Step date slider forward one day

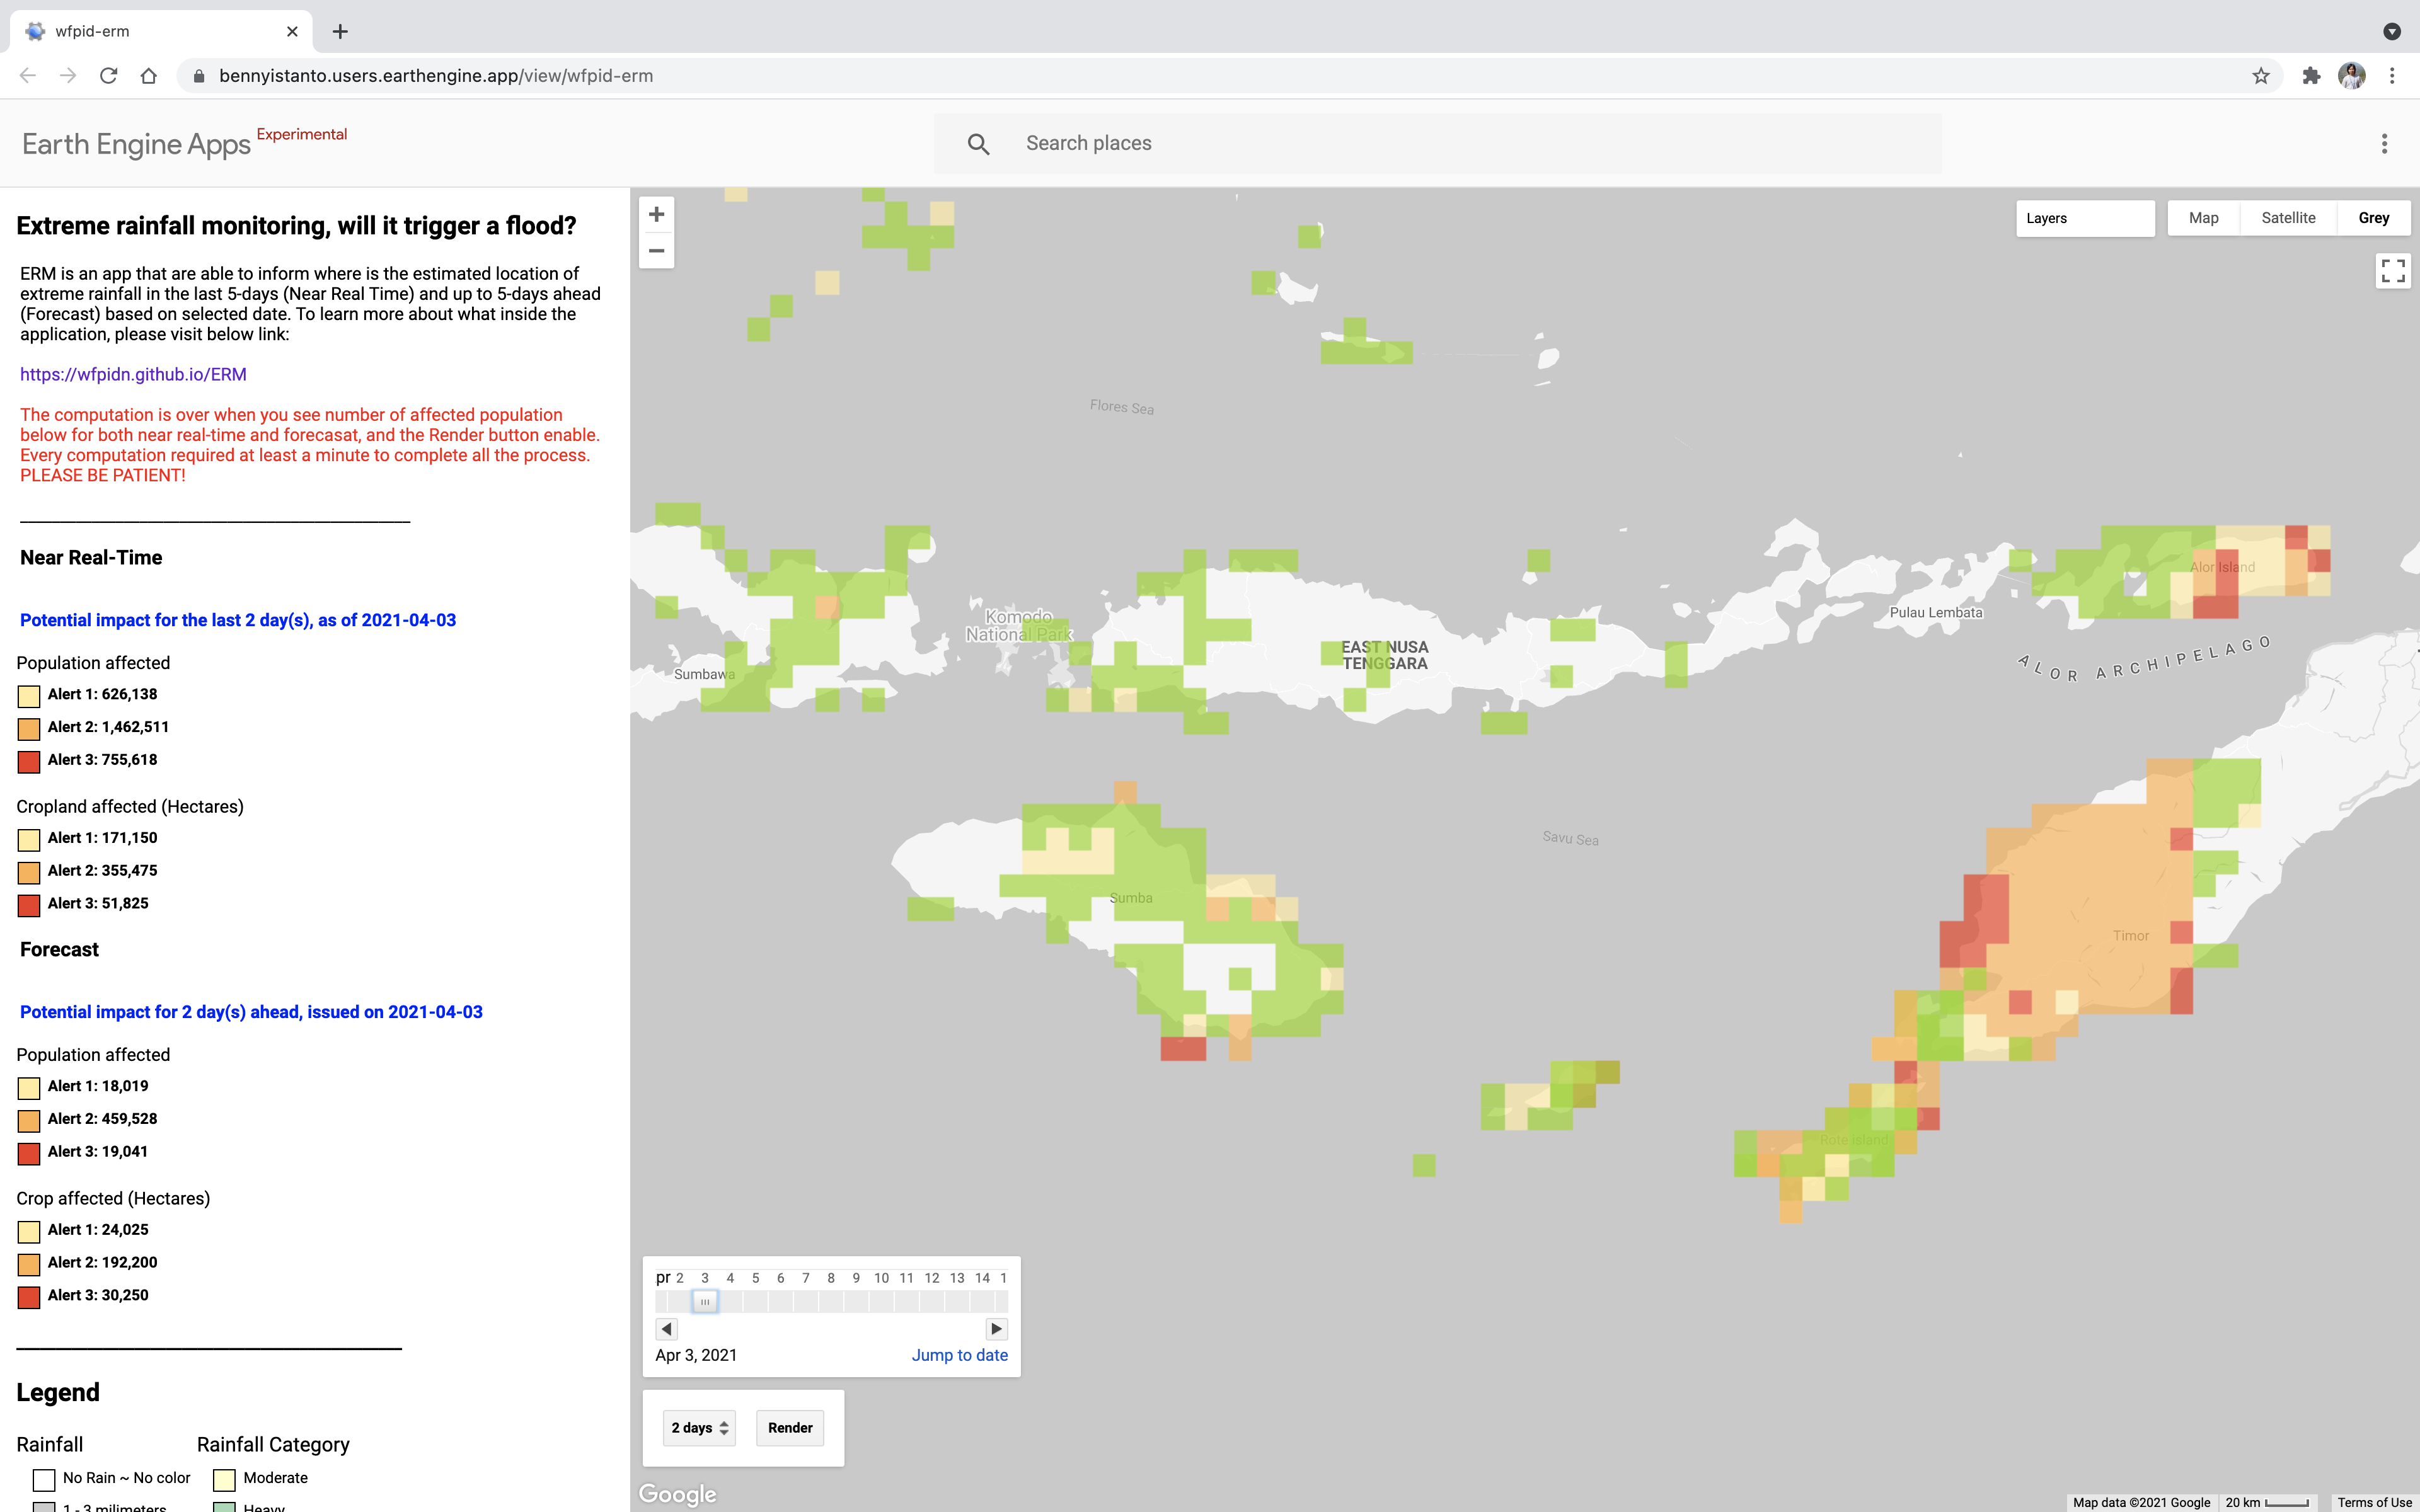pos(996,1328)
